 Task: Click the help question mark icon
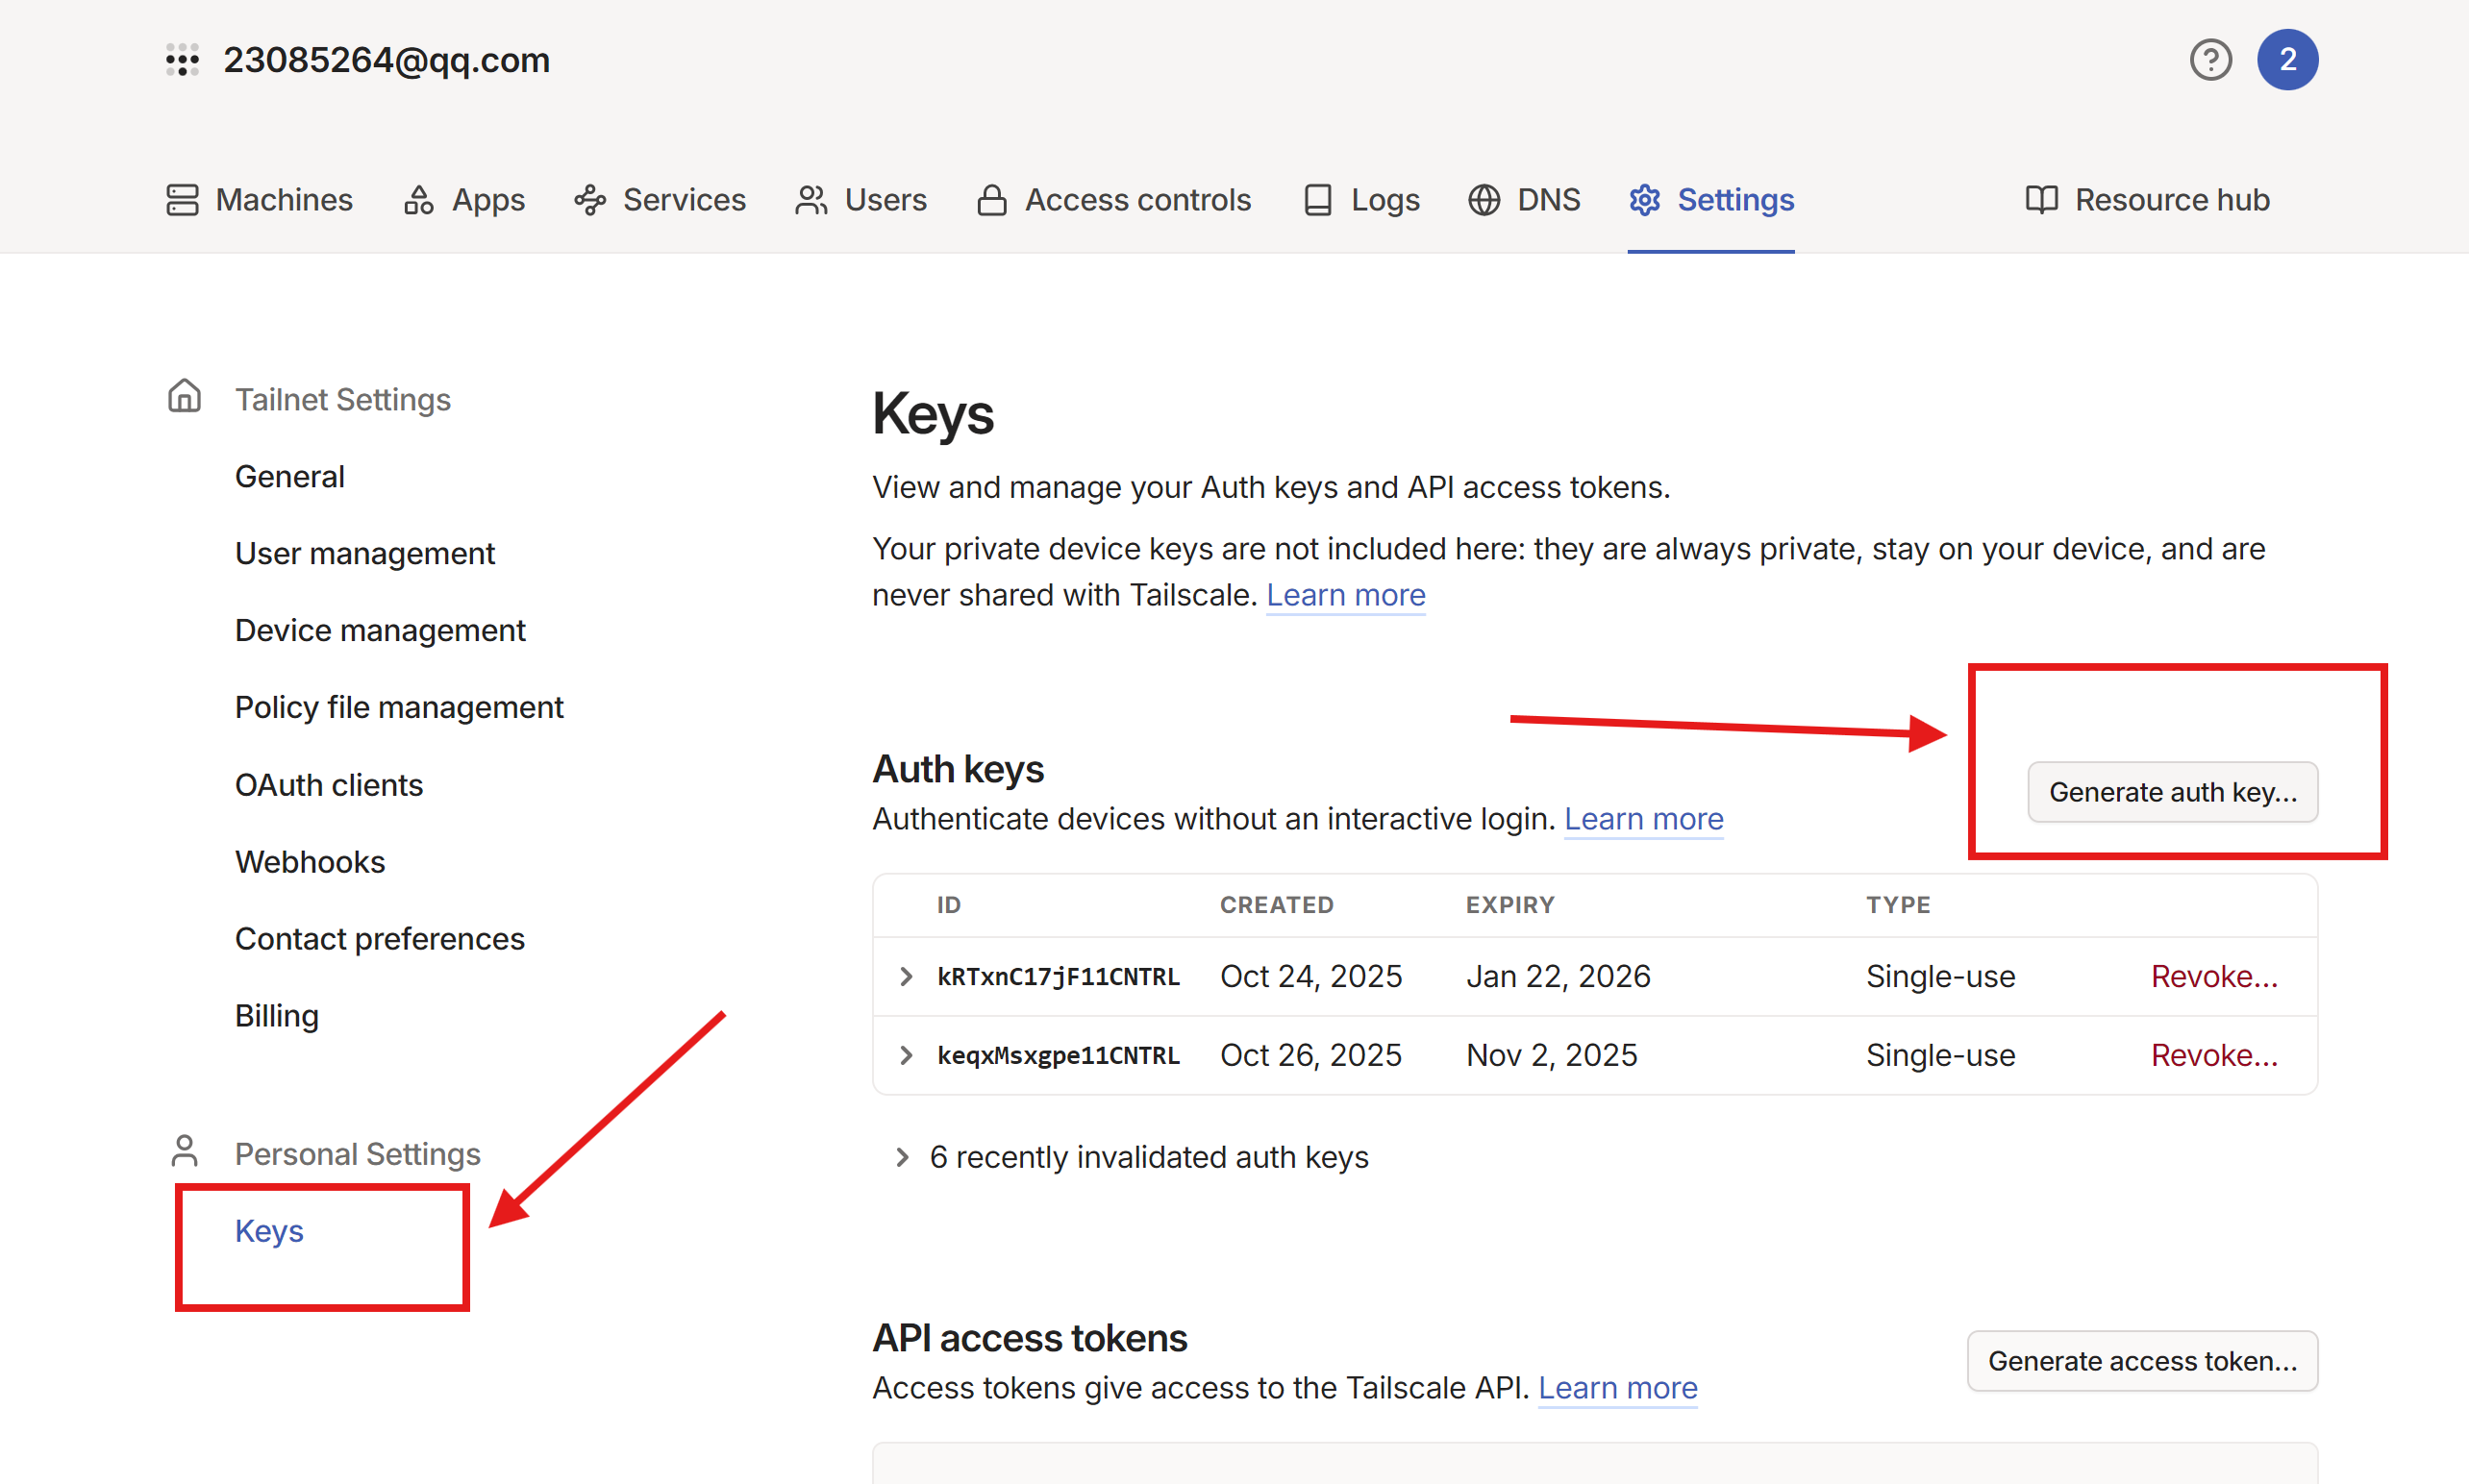coord(2210,60)
